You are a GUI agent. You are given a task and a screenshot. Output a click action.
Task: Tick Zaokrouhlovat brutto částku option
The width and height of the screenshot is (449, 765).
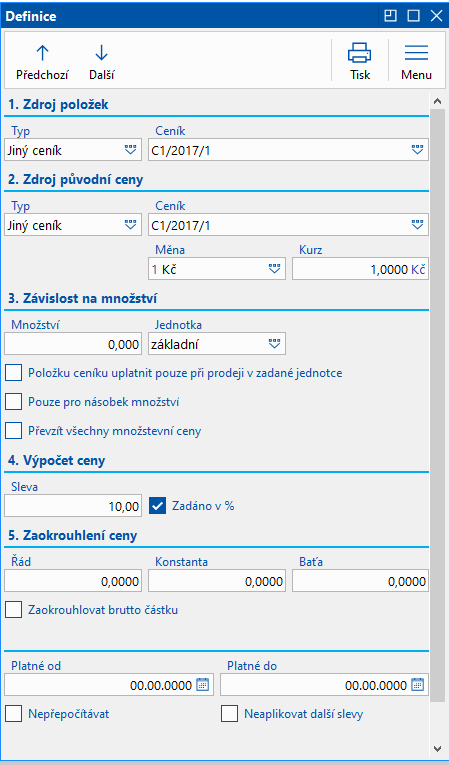tap(14, 609)
